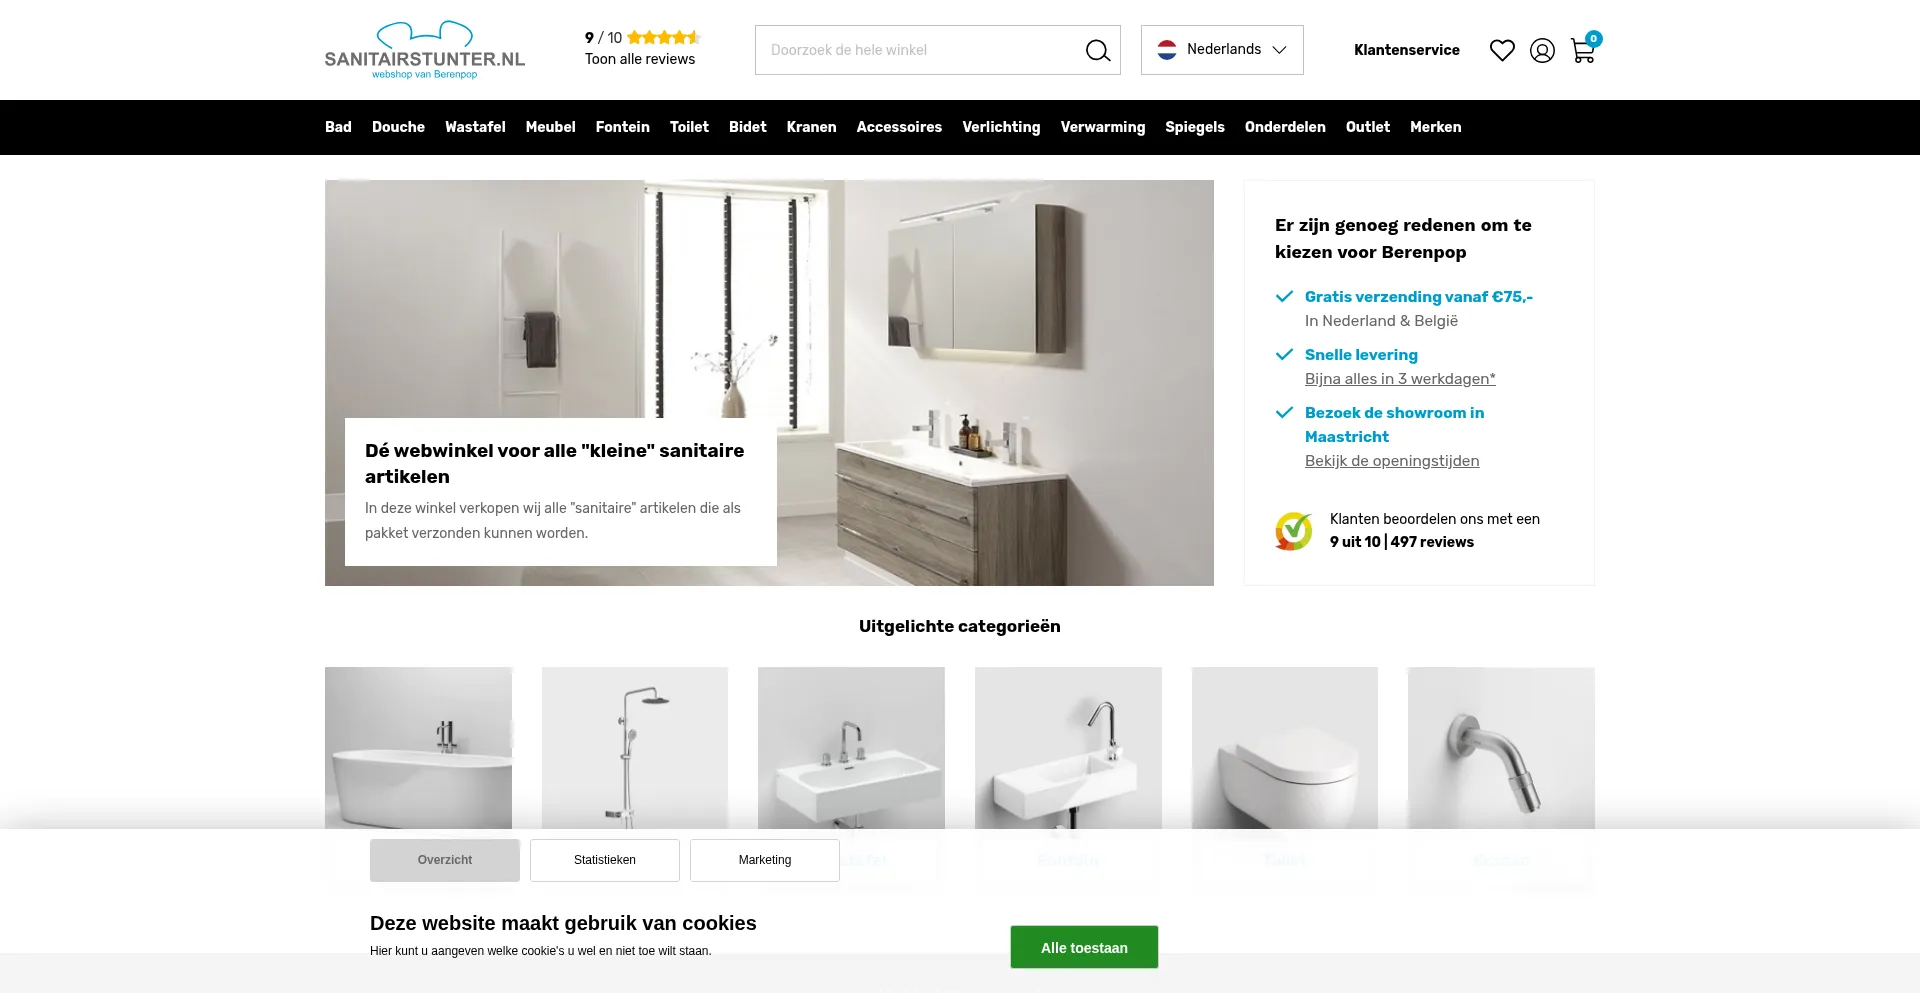Open the Verwarming menu item
This screenshot has height=993, width=1920.
point(1103,127)
